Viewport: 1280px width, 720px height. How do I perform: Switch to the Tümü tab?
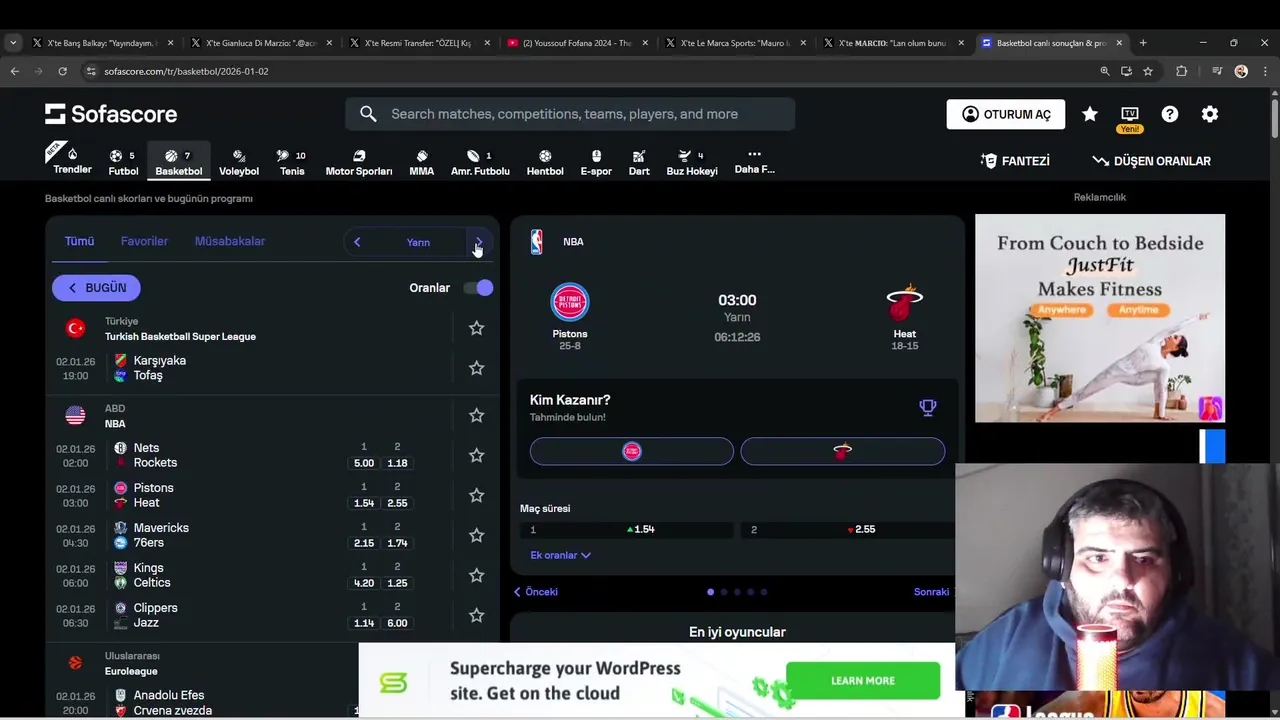79,241
